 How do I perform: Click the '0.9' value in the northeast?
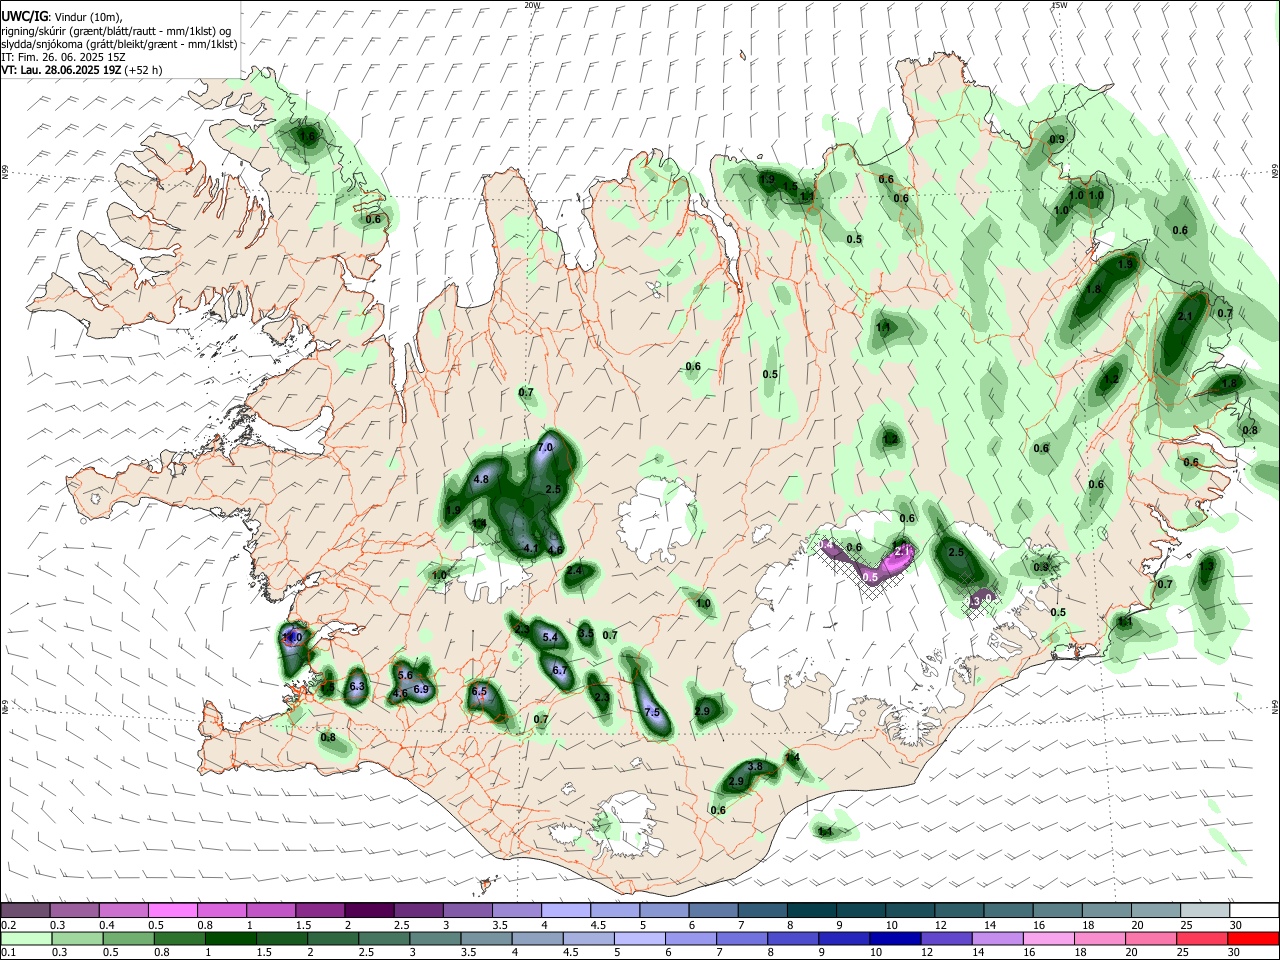1057,139
